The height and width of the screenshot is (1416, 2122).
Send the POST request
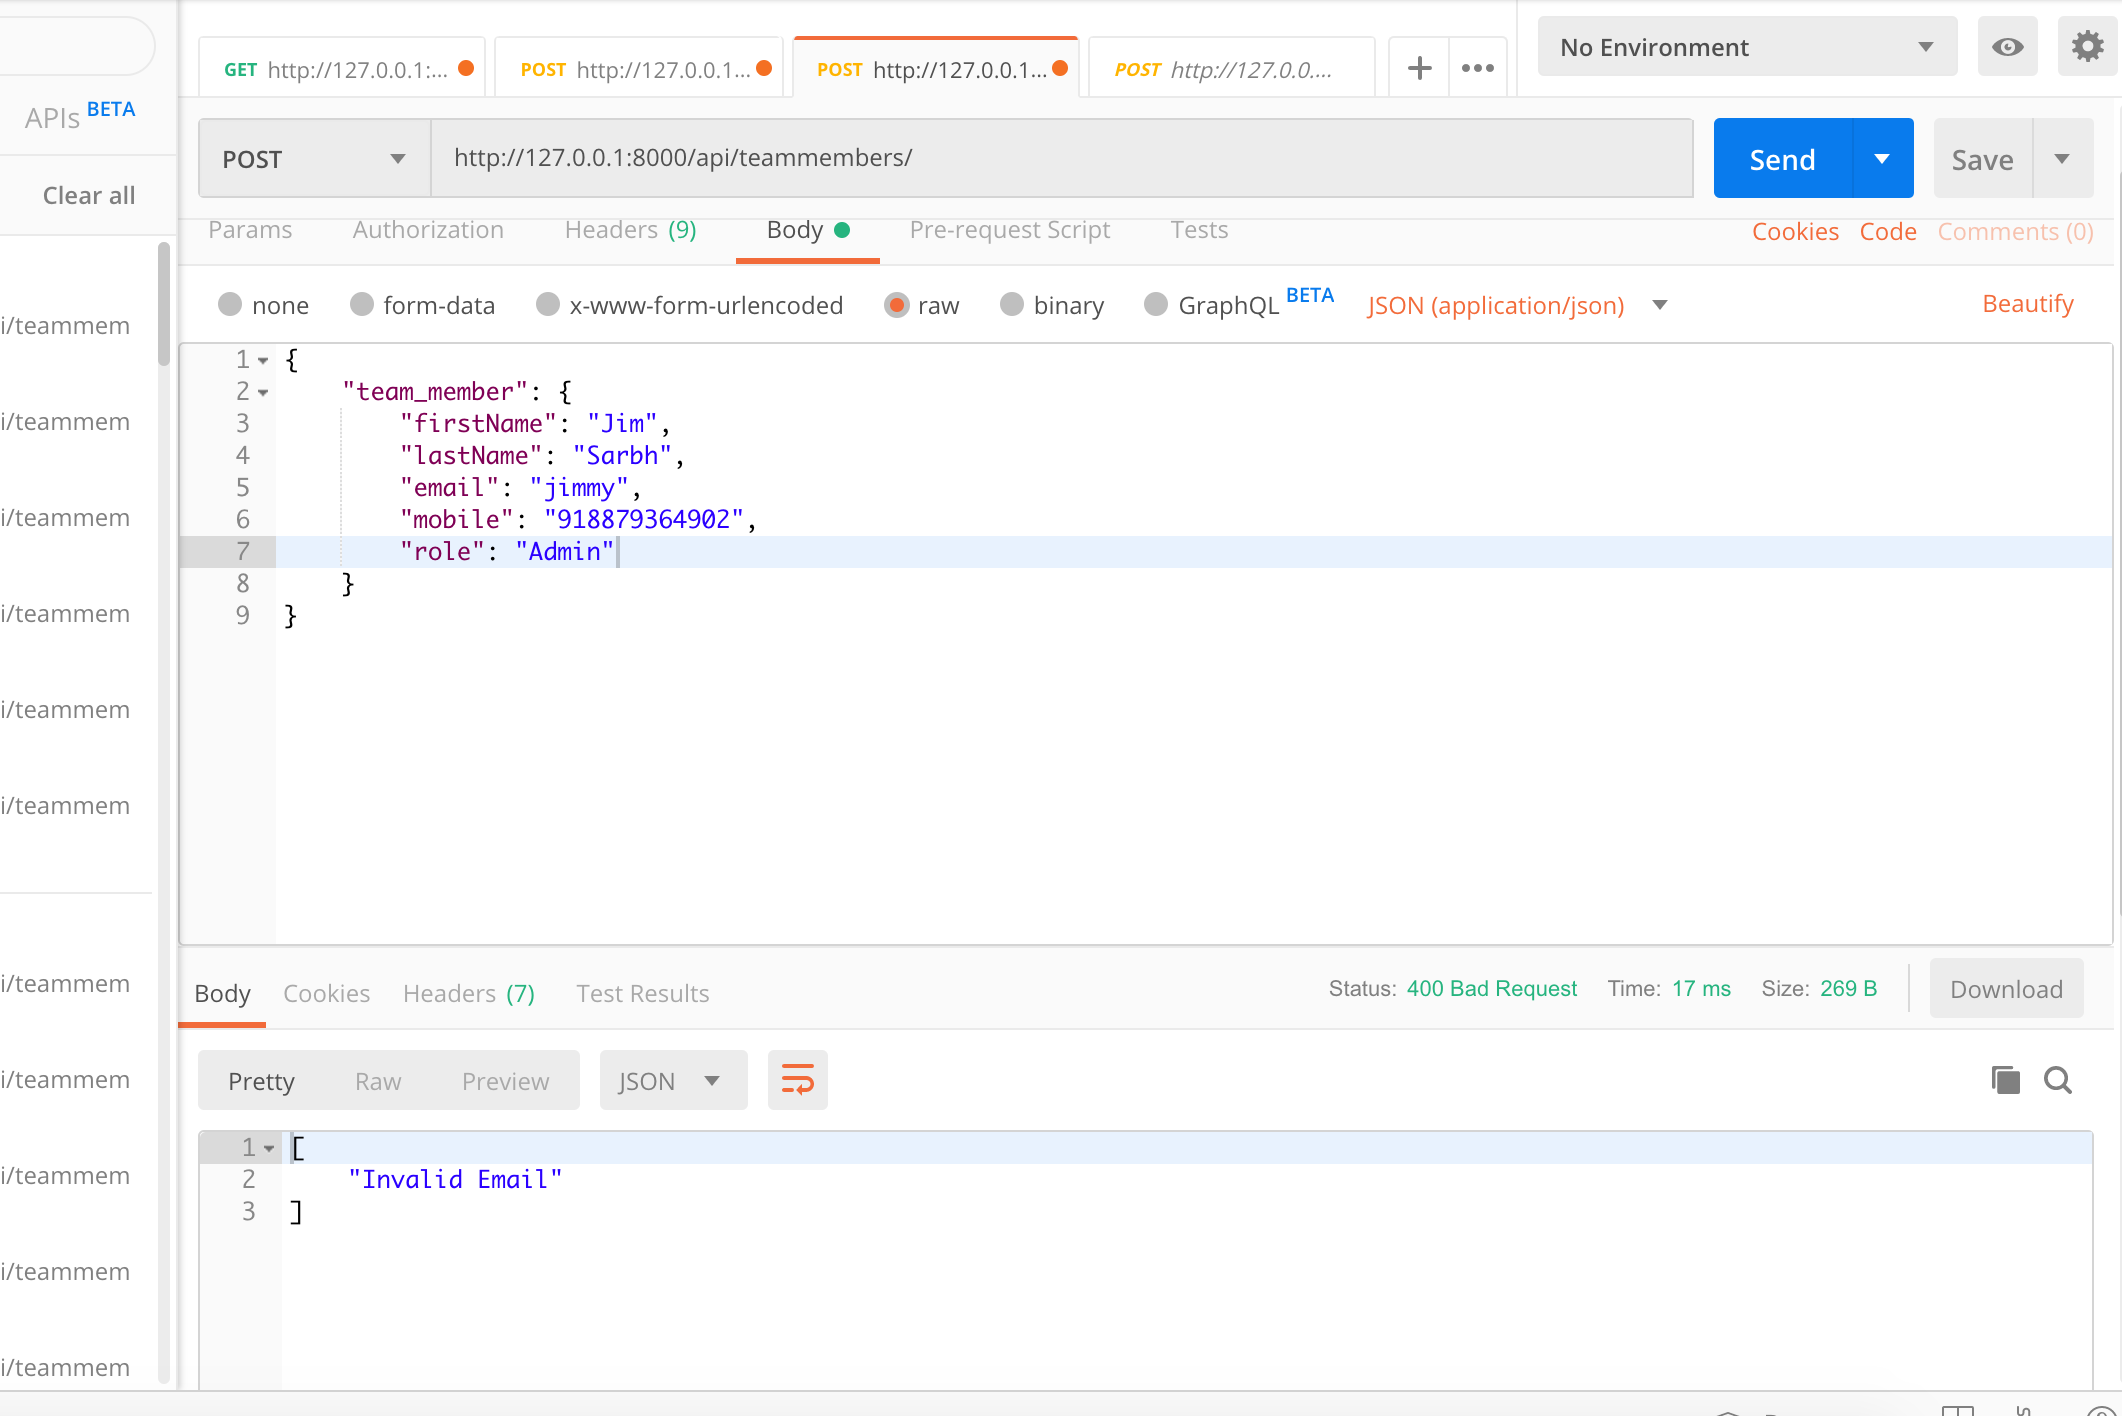[1782, 159]
